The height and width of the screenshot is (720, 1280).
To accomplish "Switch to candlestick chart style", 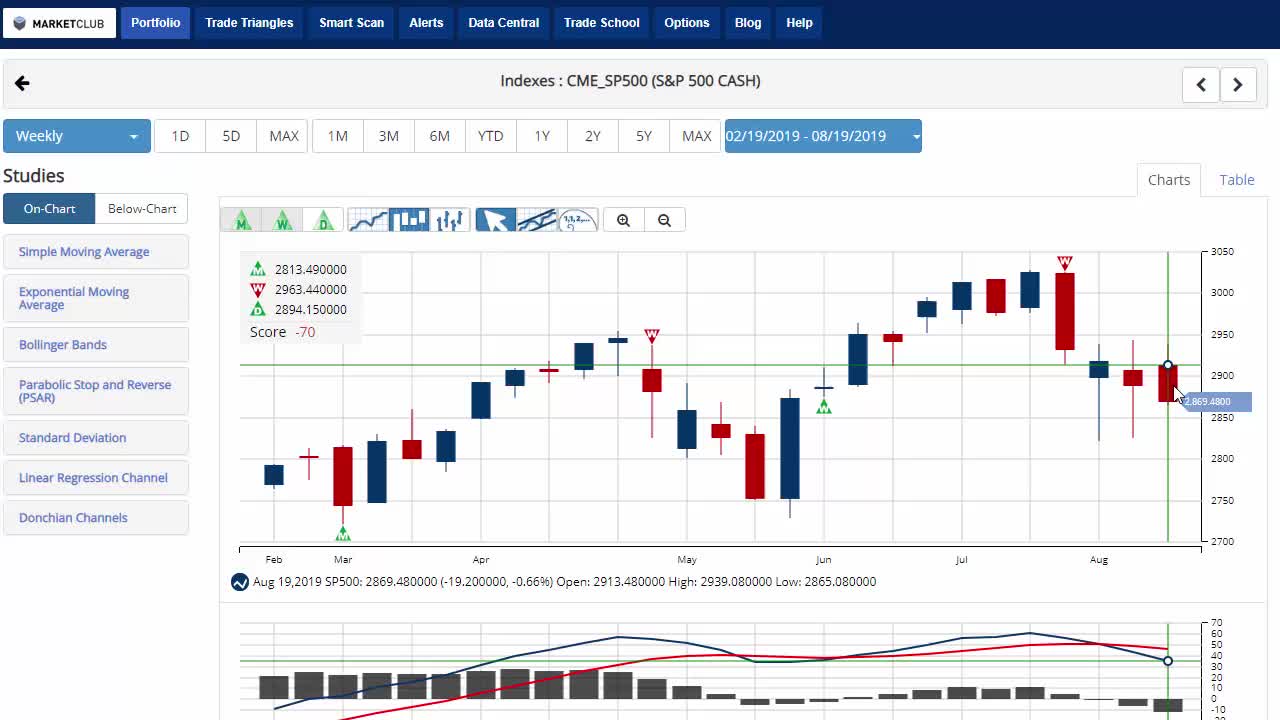I will click(409, 220).
